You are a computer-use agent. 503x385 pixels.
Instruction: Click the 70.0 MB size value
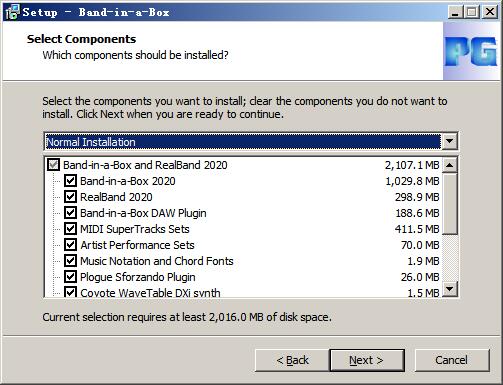420,245
